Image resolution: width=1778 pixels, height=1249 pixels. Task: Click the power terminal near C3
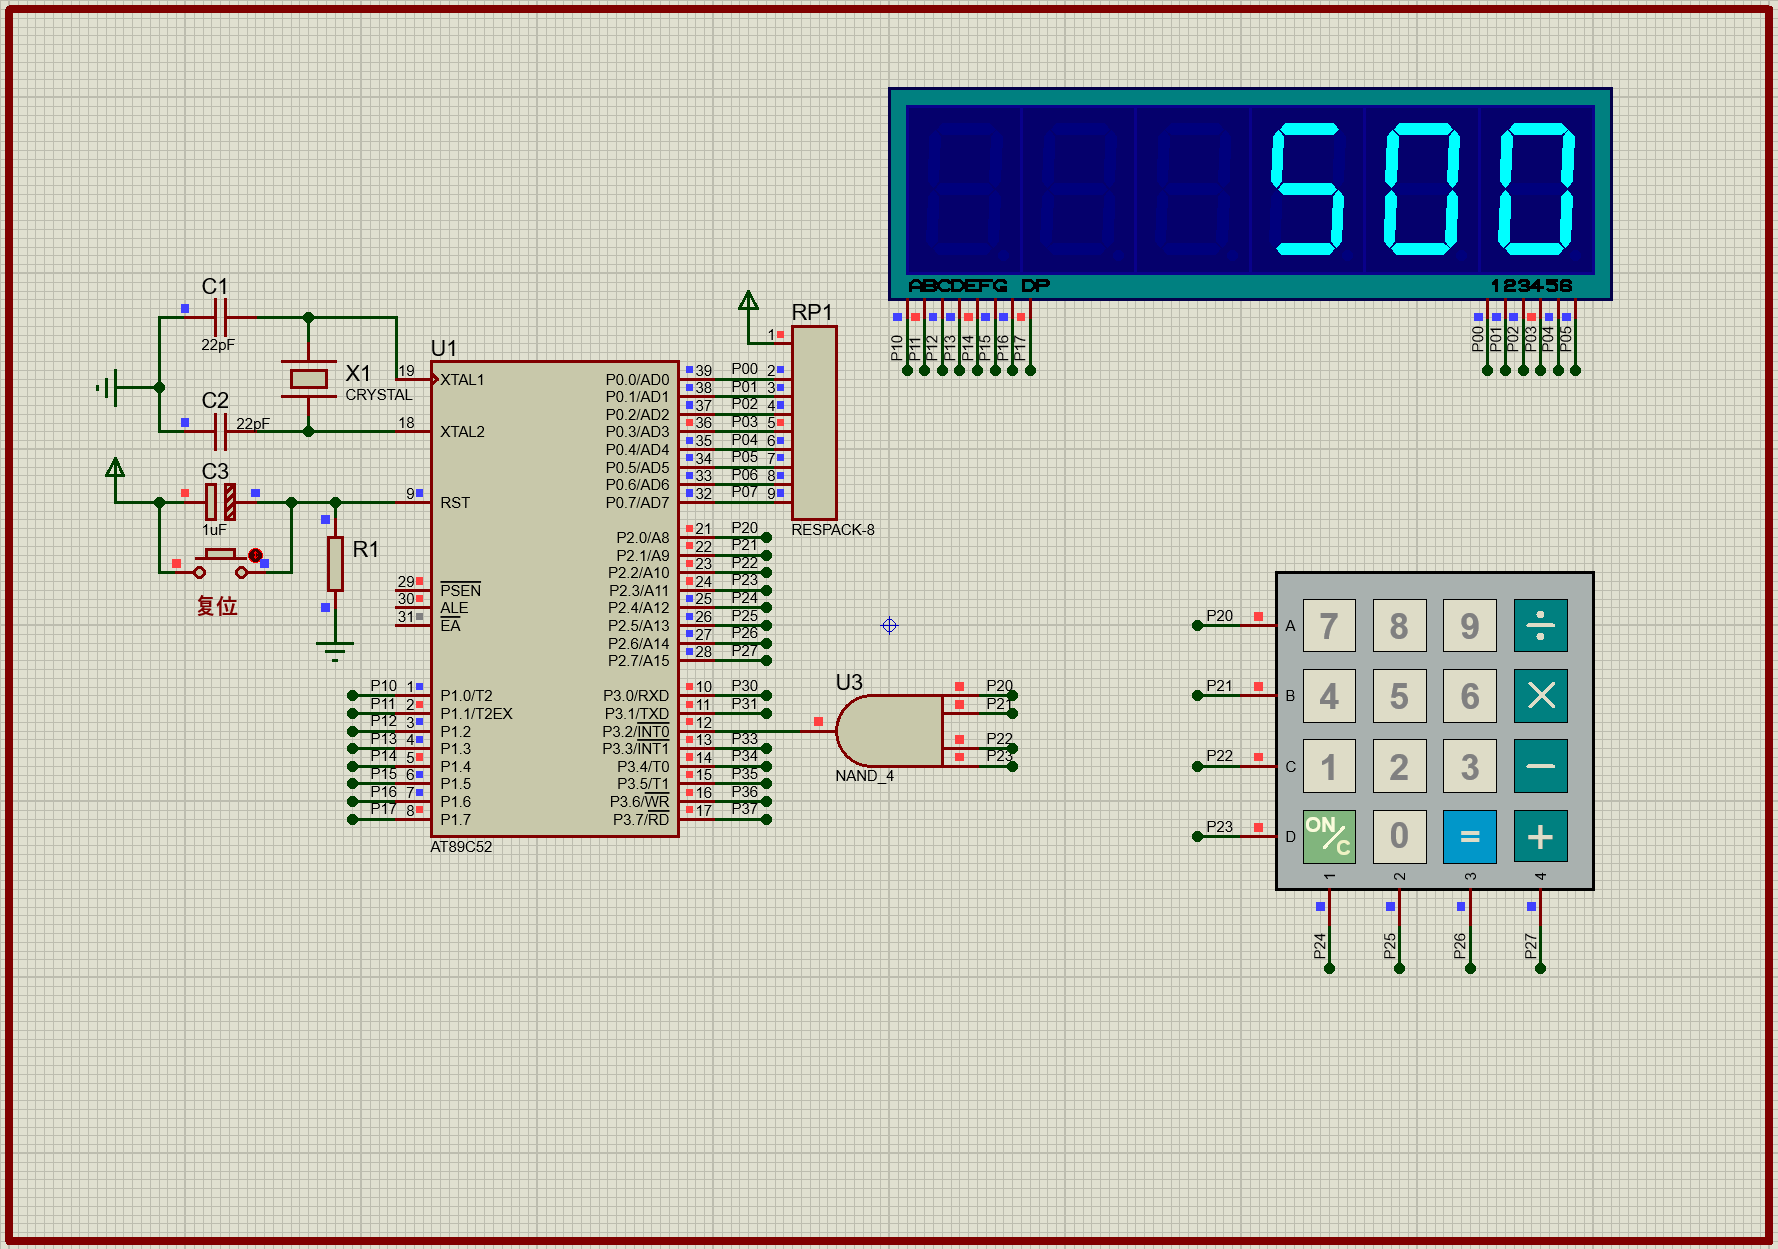point(115,469)
